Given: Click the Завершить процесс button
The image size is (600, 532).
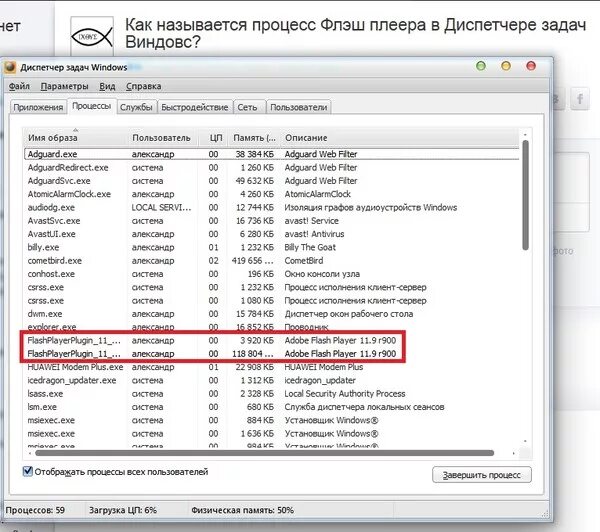Looking at the screenshot, I should (x=482, y=475).
